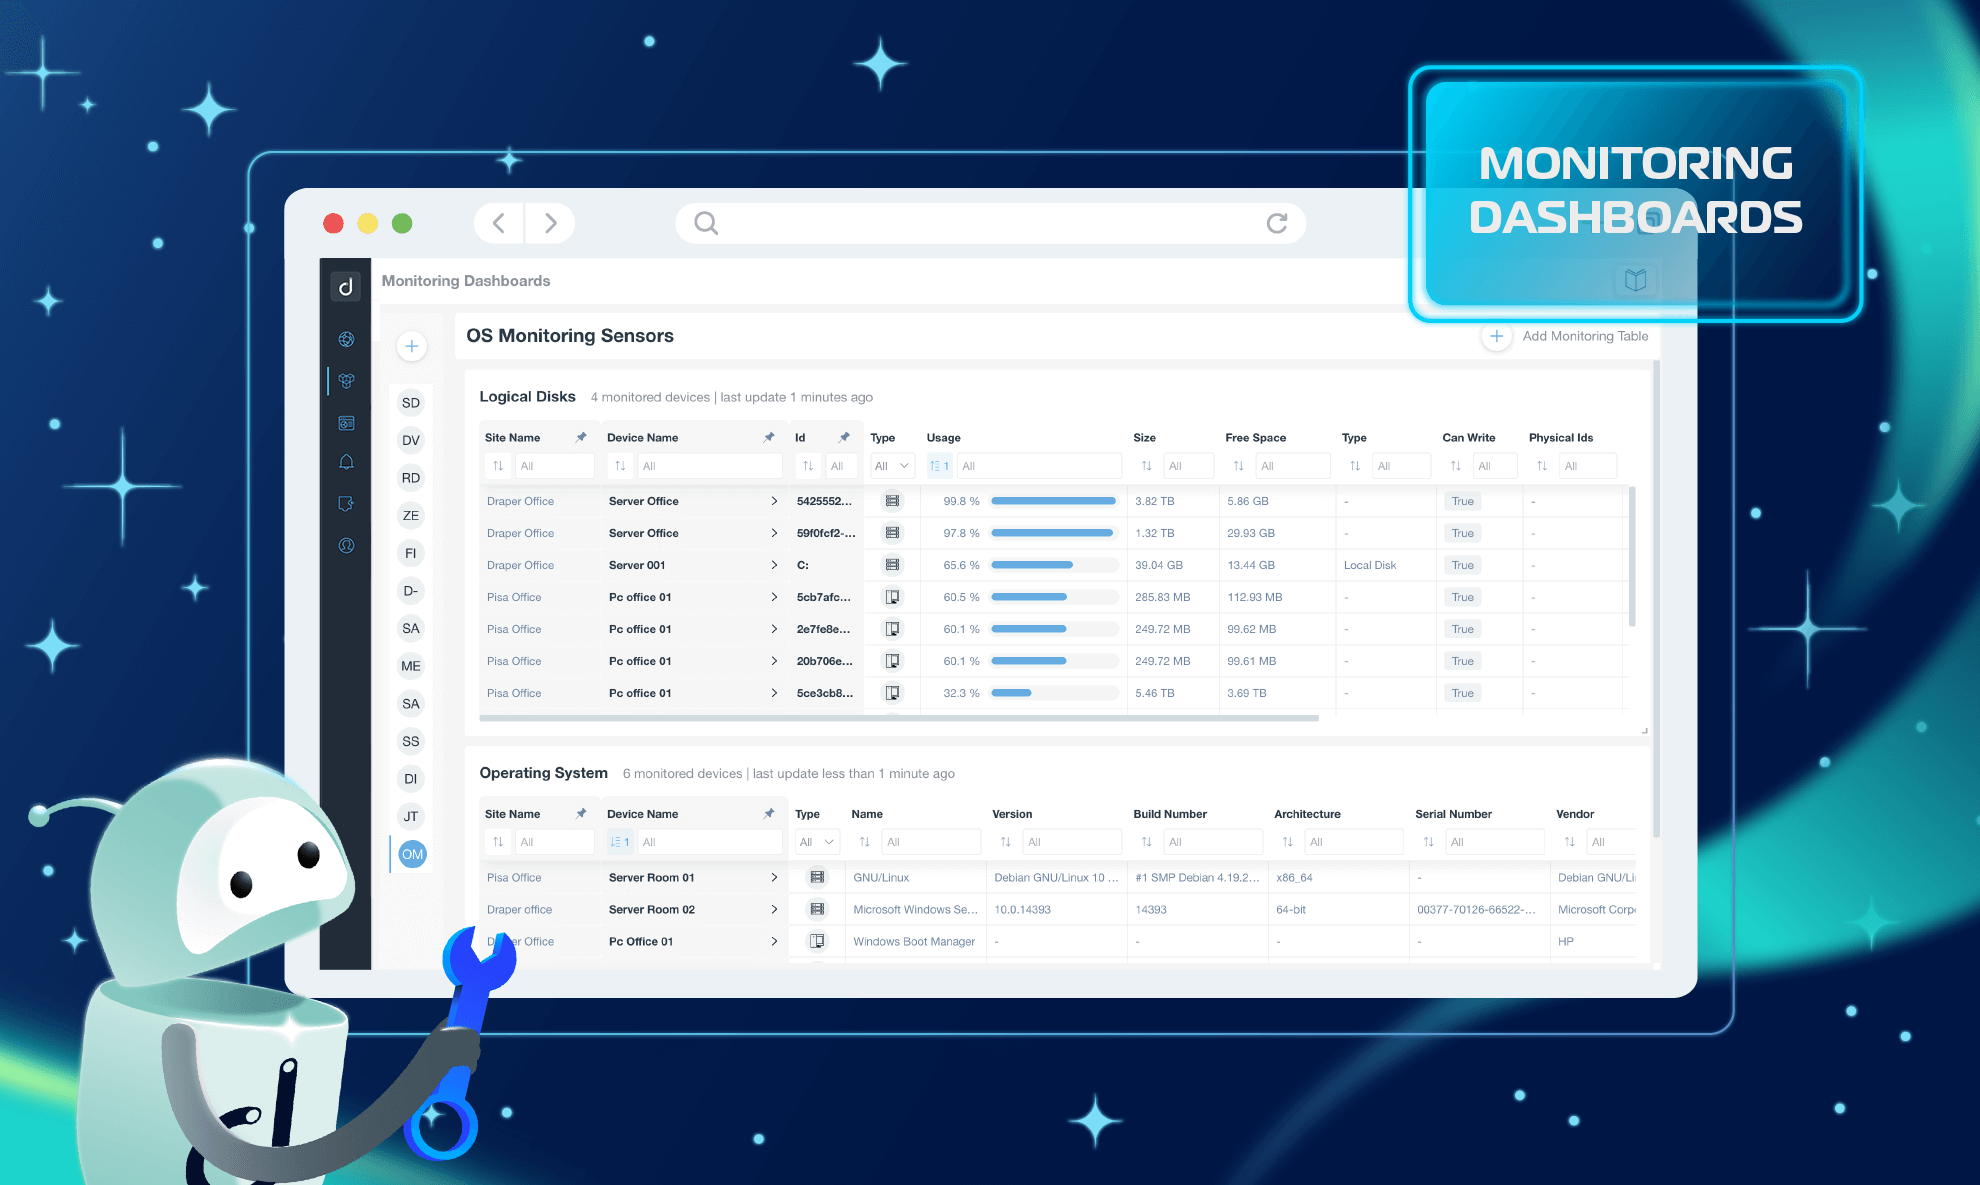Click the cube icon in the sidebar
Screen dimensions: 1980x1185
pos(346,381)
